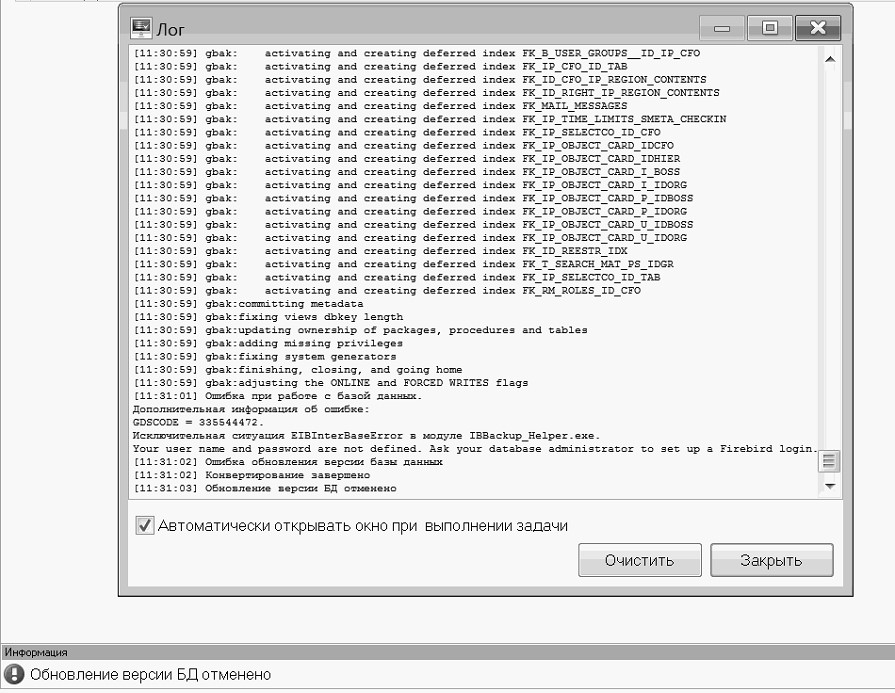Click the log scrollbar down arrow
The width and height of the screenshot is (895, 693).
point(829,485)
